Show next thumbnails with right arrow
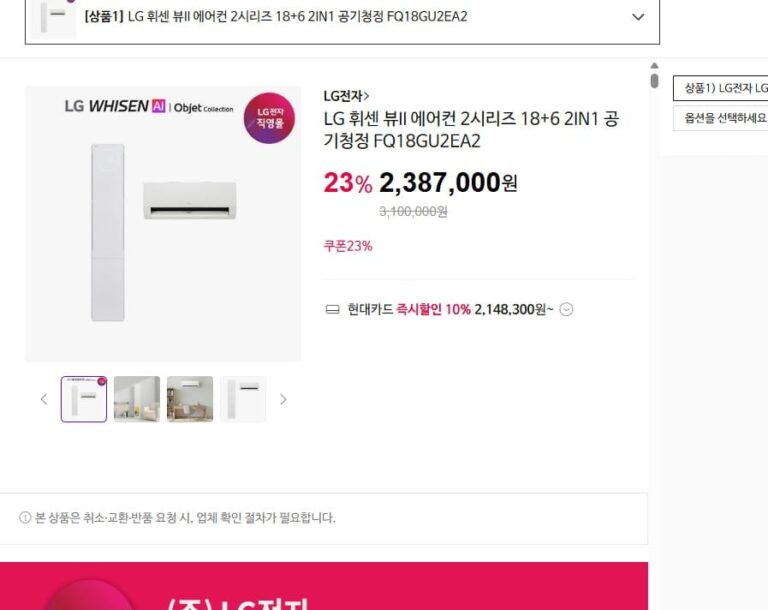 283,399
